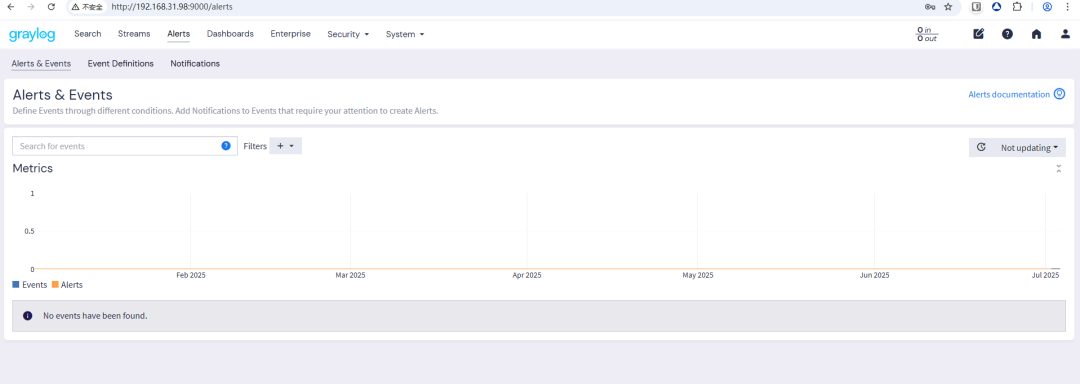Image resolution: width=1080 pixels, height=384 pixels.
Task: Focus the Search for events field
Action: (x=125, y=146)
